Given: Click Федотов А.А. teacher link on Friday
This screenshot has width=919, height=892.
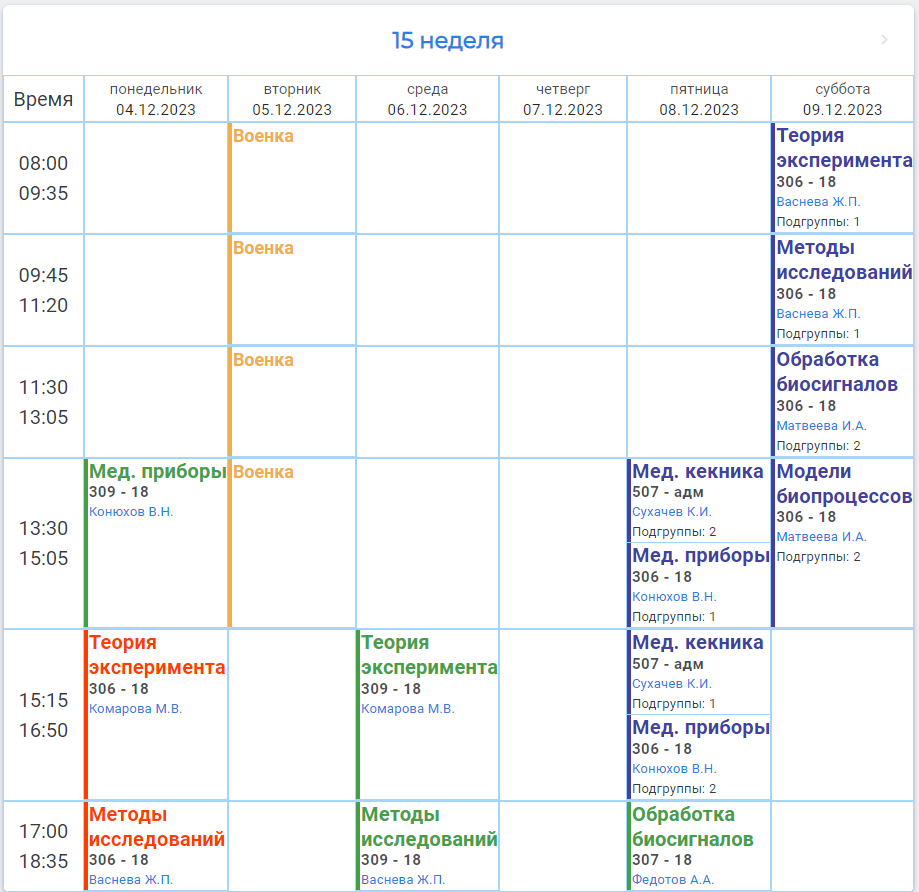Looking at the screenshot, I should click(x=672, y=880).
